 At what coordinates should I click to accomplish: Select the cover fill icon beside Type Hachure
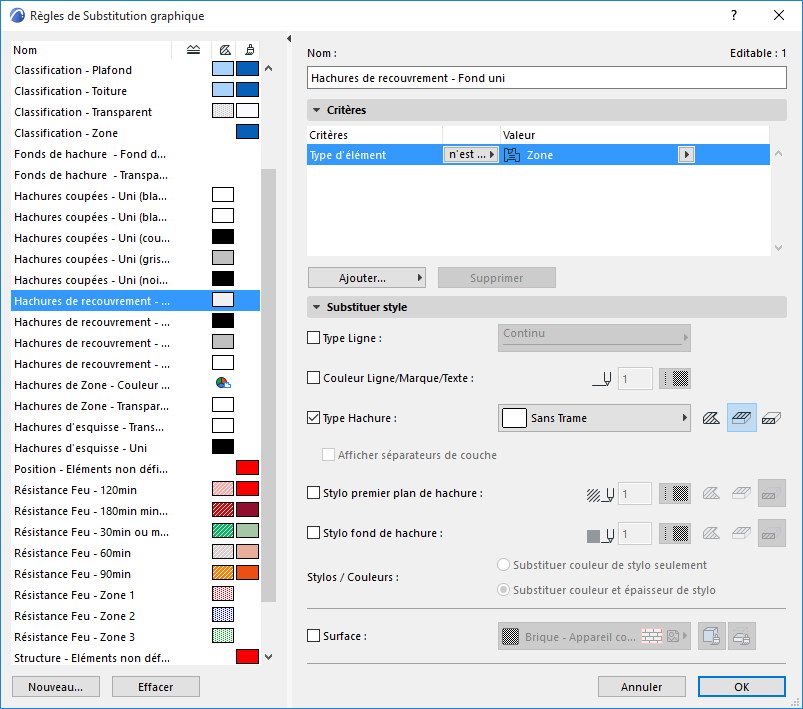(742, 418)
